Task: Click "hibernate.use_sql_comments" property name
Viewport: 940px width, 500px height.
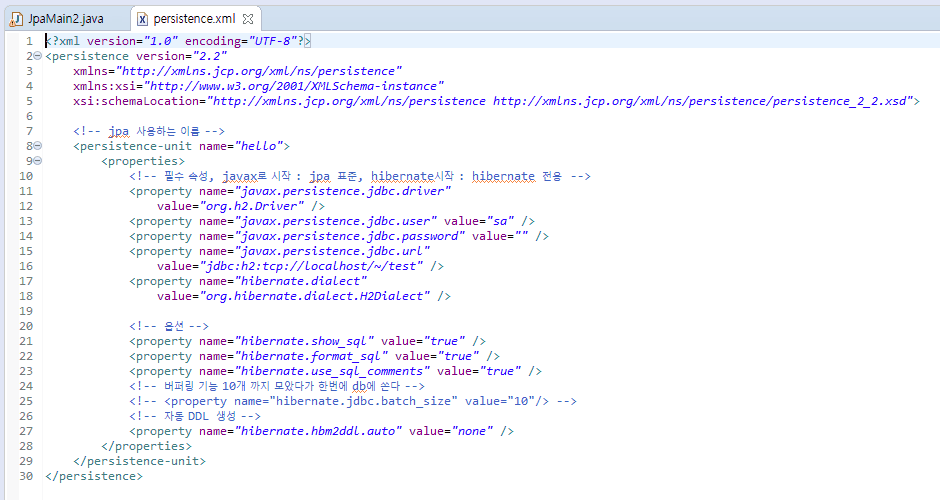Action: pyautogui.click(x=333, y=371)
